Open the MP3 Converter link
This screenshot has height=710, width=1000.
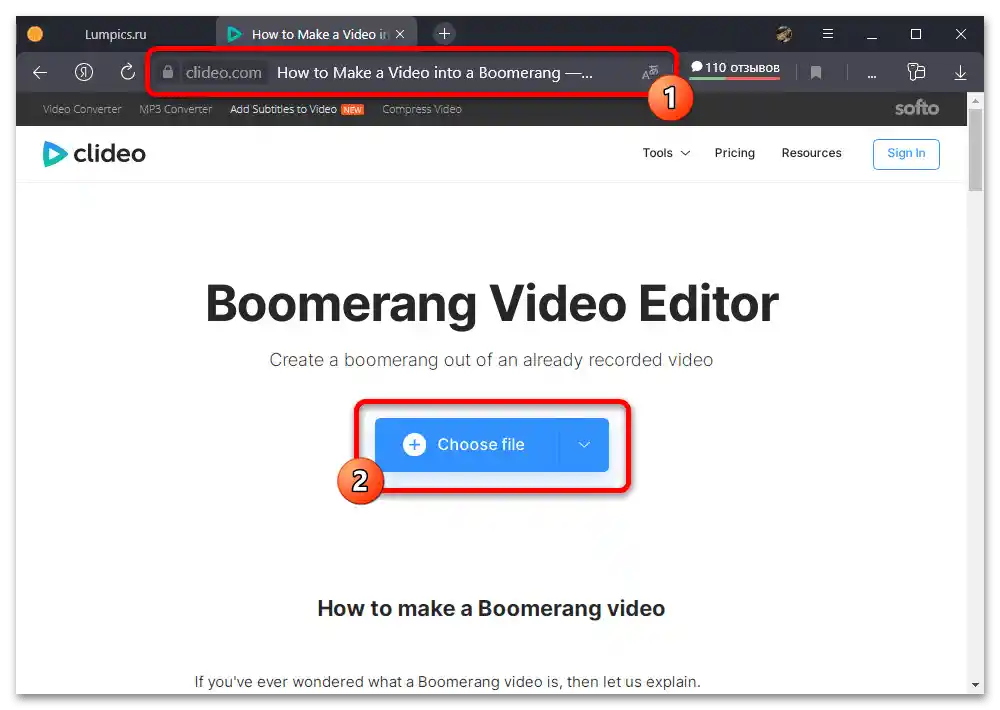pos(175,109)
